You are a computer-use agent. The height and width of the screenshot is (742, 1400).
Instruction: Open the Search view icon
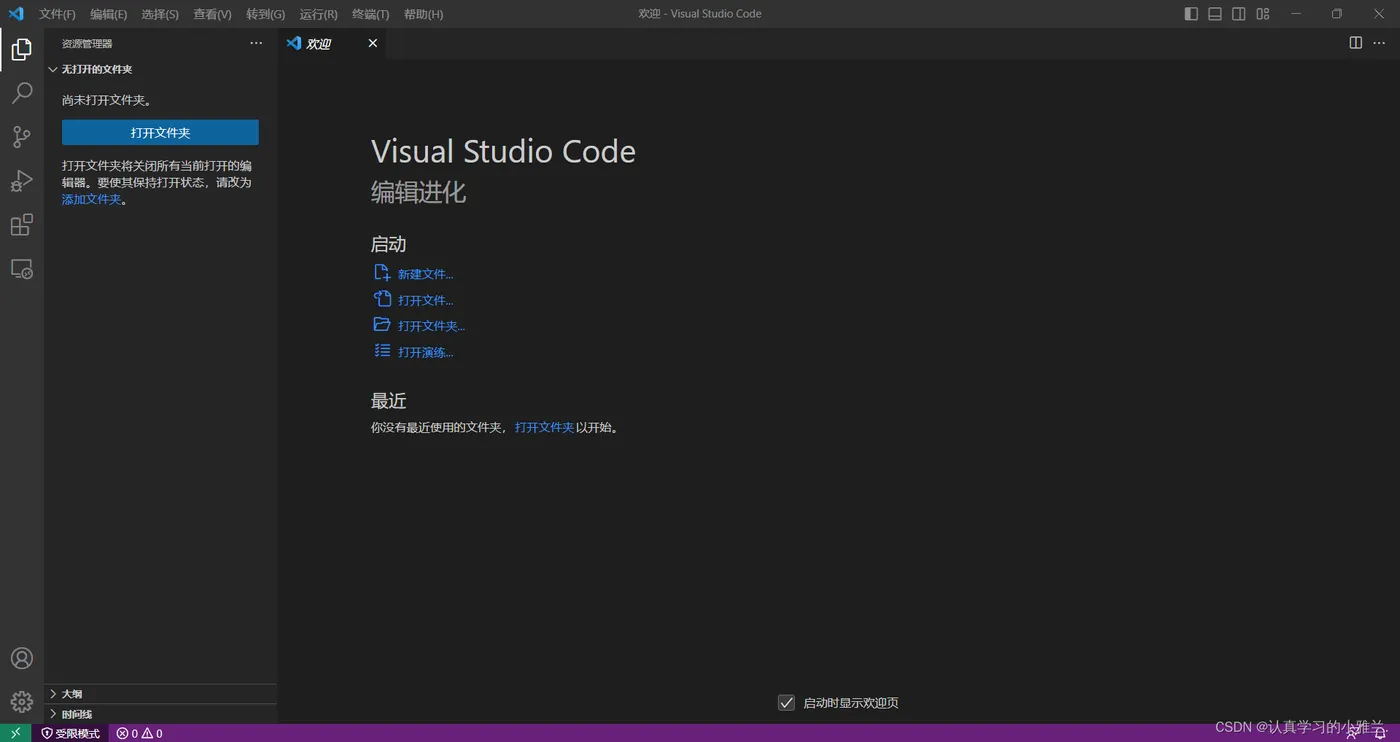(x=21, y=93)
